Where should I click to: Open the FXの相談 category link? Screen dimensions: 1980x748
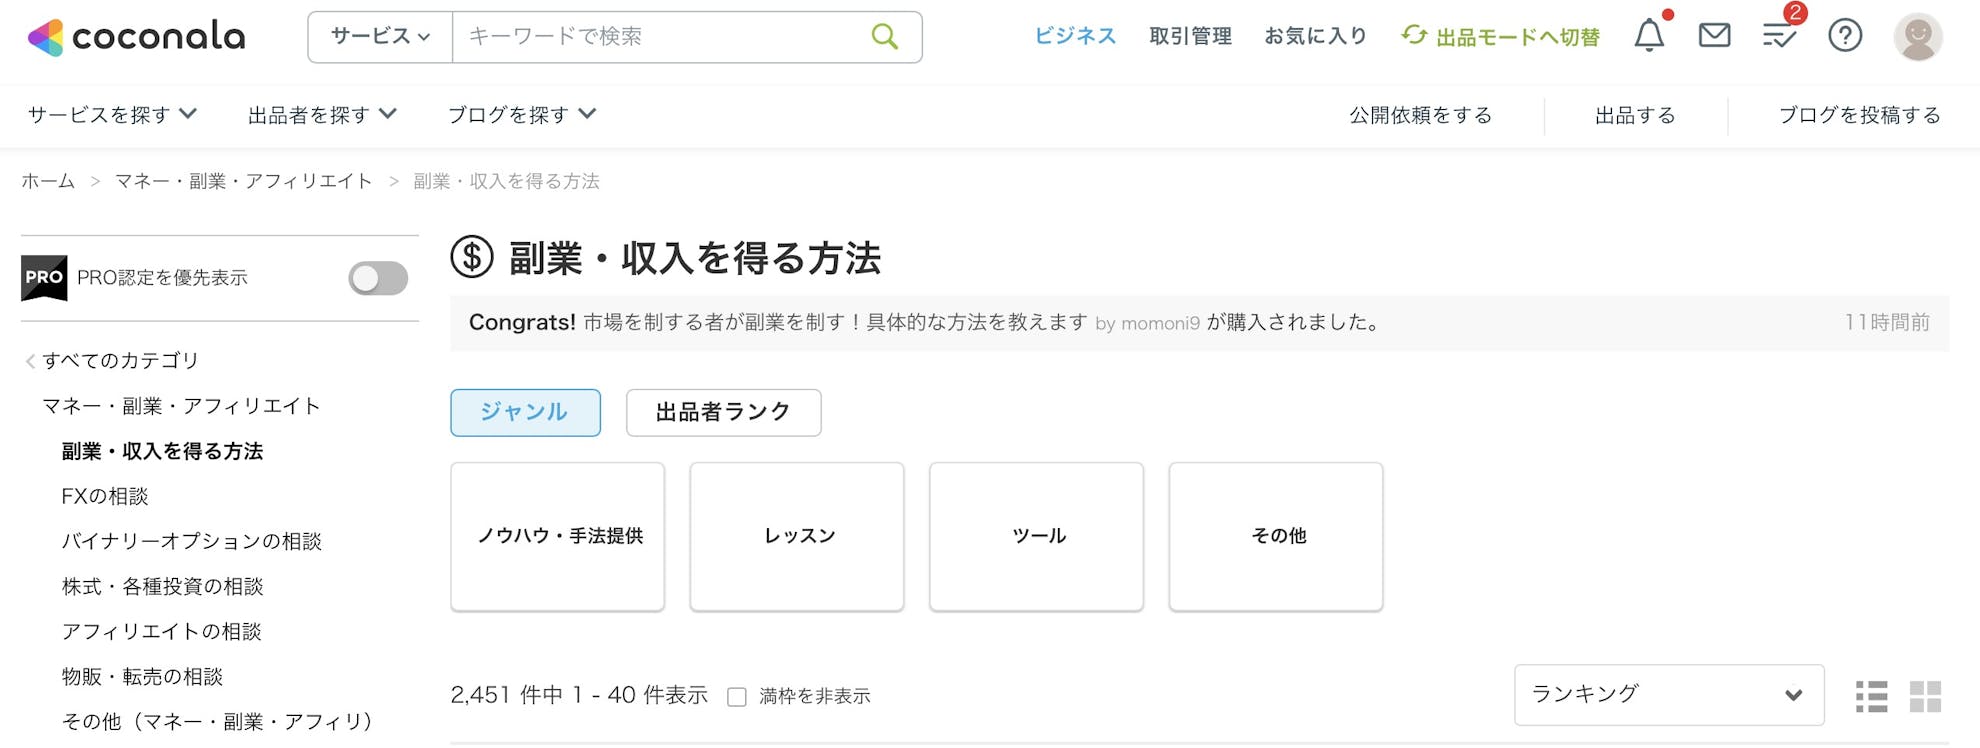pos(105,496)
